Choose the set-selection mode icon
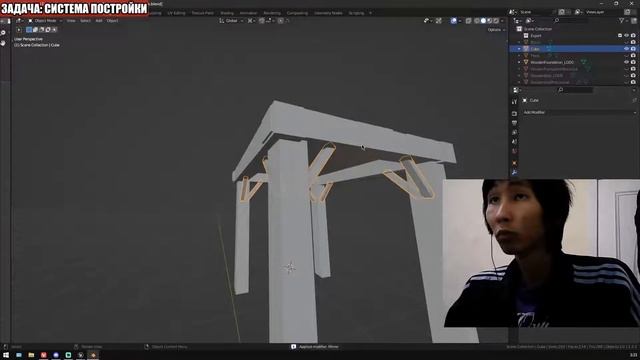 pyautogui.click(x=29, y=29)
